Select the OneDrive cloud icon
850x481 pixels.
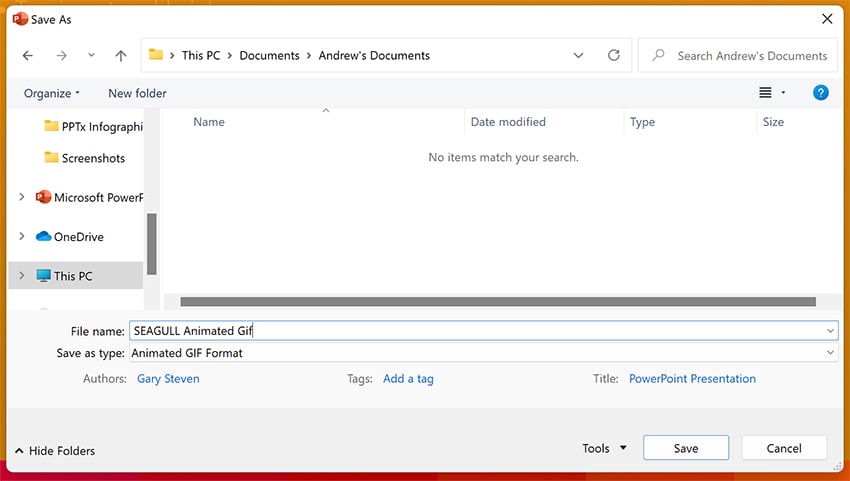point(44,237)
